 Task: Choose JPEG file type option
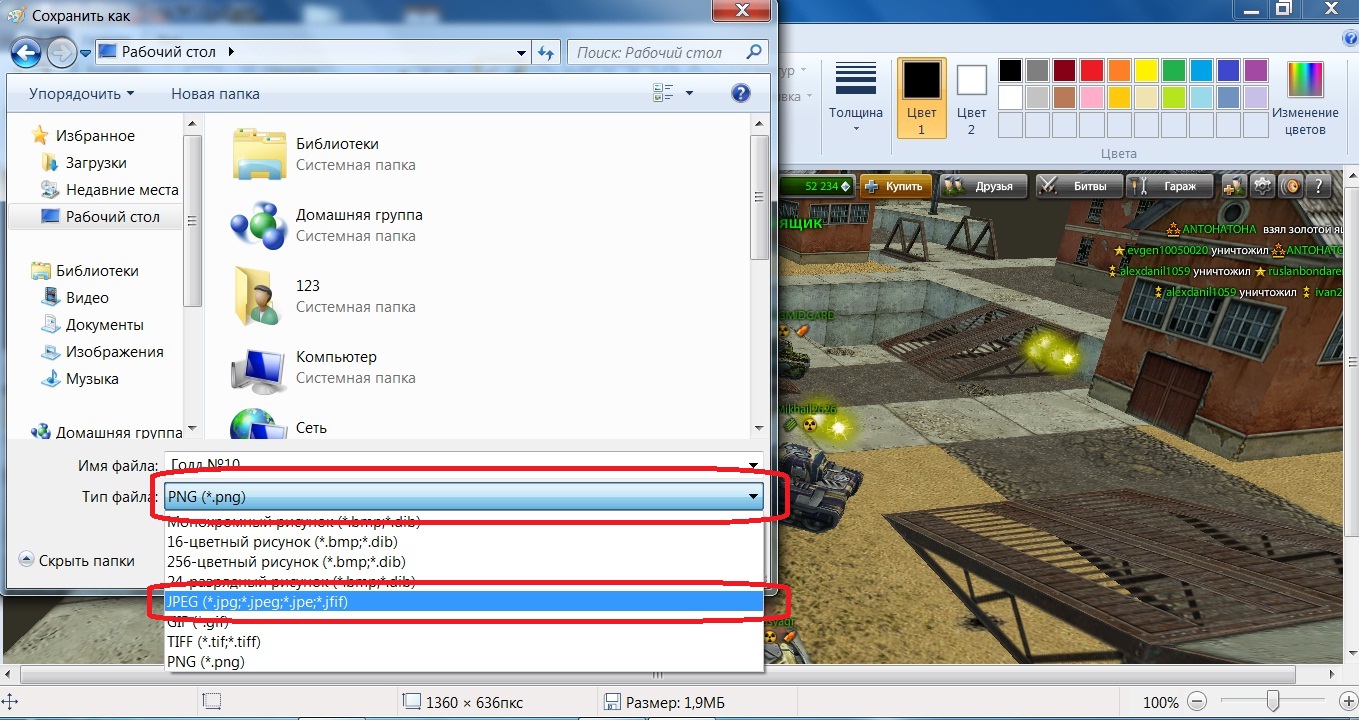click(x=464, y=602)
